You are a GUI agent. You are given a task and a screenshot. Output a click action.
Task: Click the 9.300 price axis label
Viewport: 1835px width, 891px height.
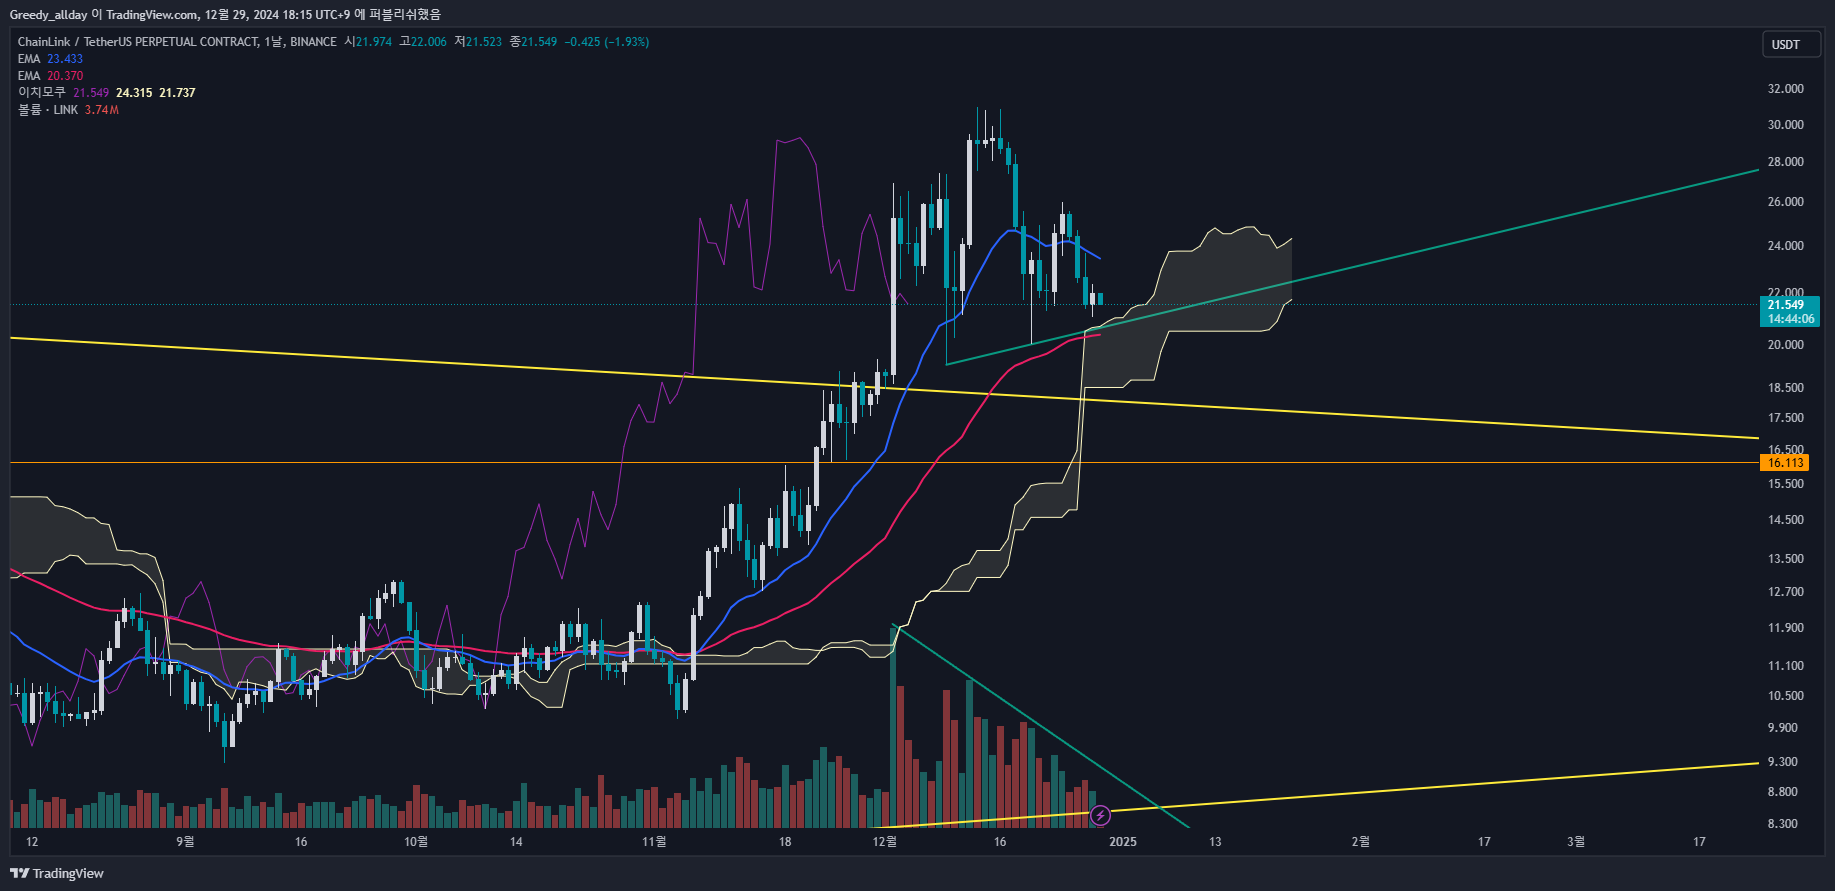[1783, 762]
